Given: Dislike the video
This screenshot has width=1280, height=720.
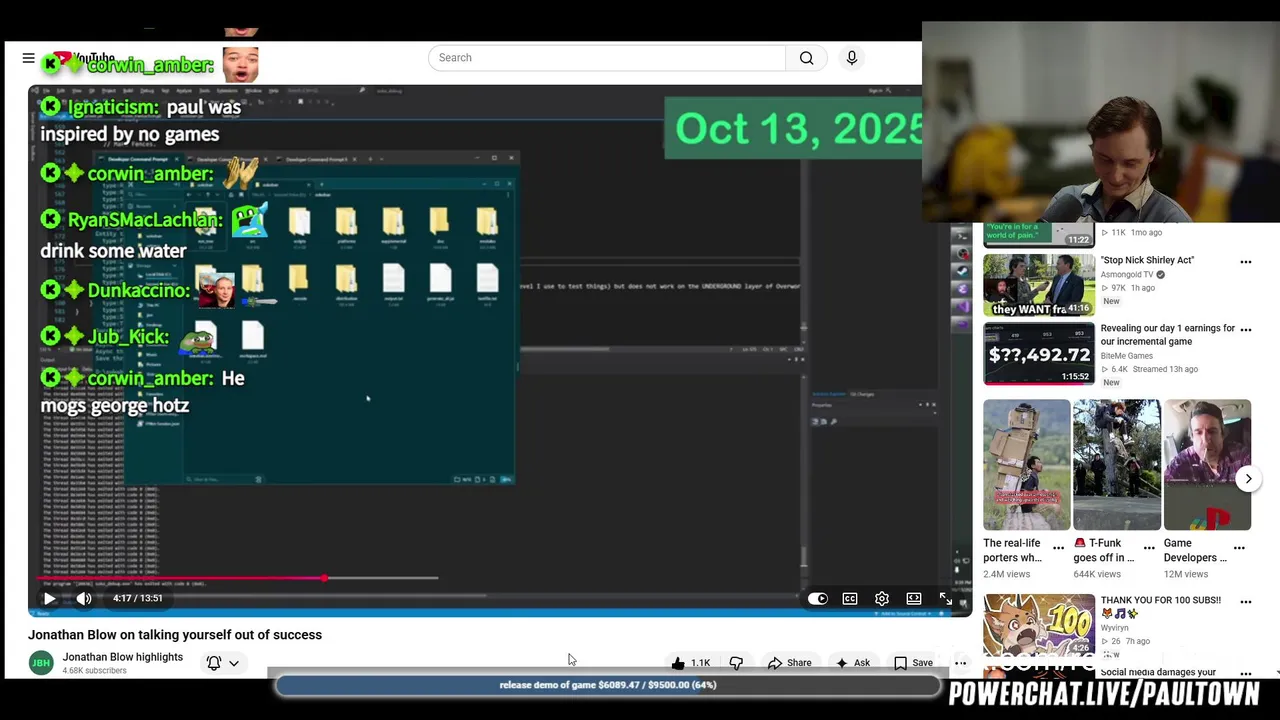Looking at the screenshot, I should pos(736,663).
